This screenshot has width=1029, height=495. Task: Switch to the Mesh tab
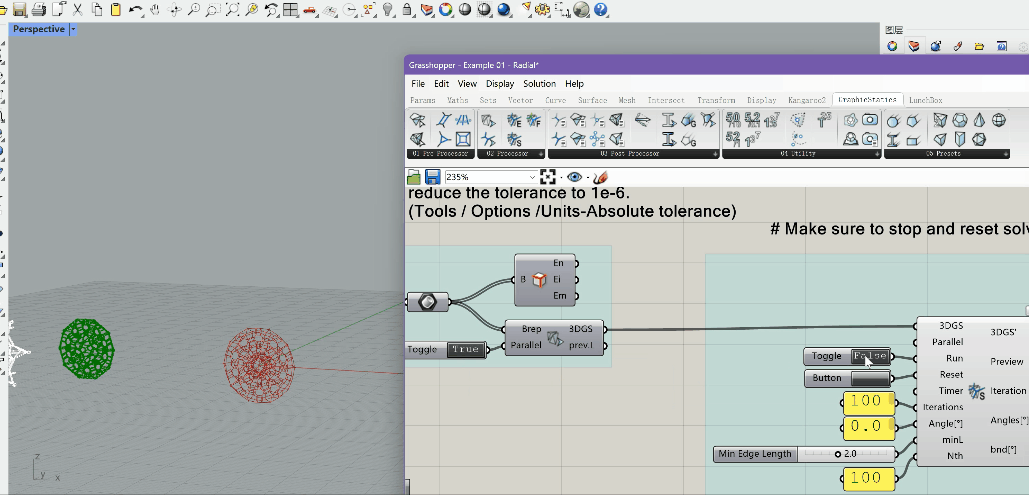(x=627, y=100)
